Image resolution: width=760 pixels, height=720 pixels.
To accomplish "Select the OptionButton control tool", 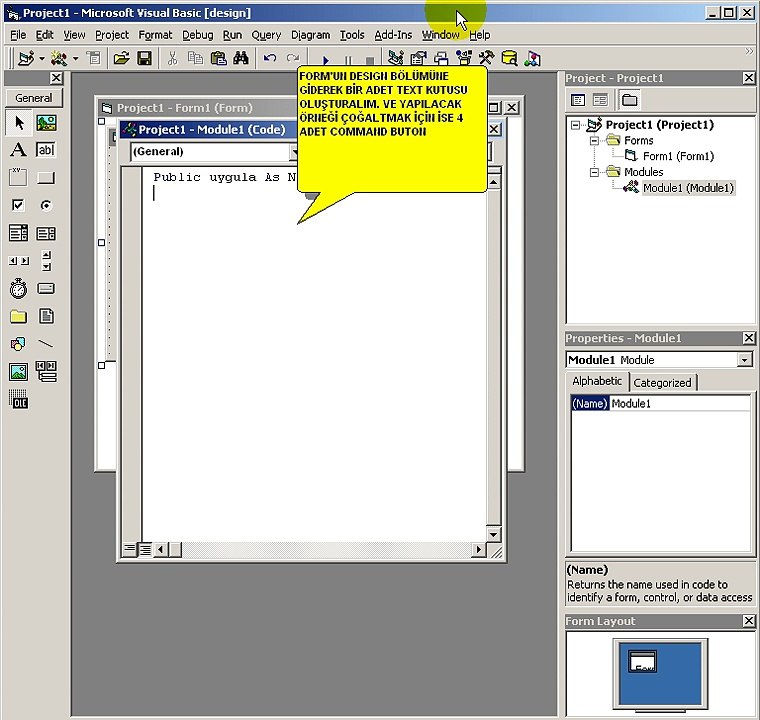I will pyautogui.click(x=46, y=205).
